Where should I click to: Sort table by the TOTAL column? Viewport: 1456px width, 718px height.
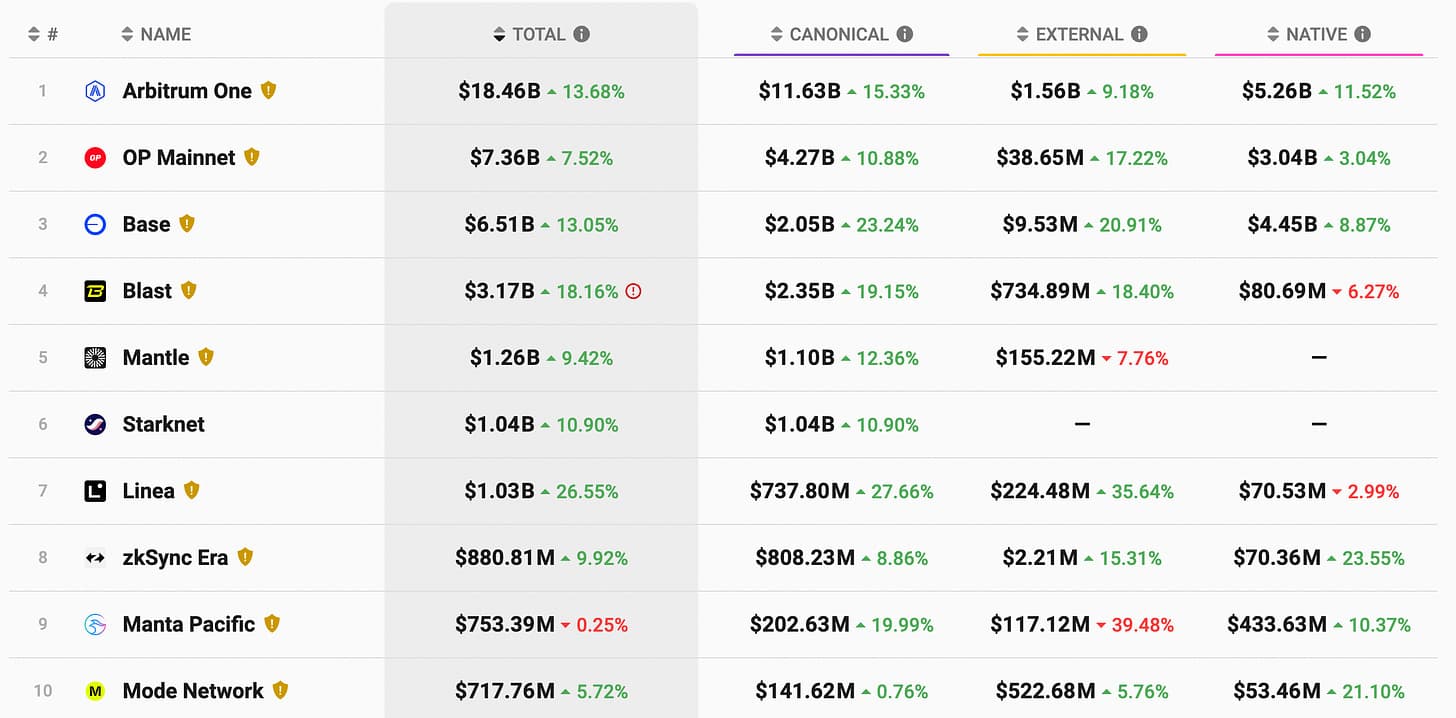530,34
